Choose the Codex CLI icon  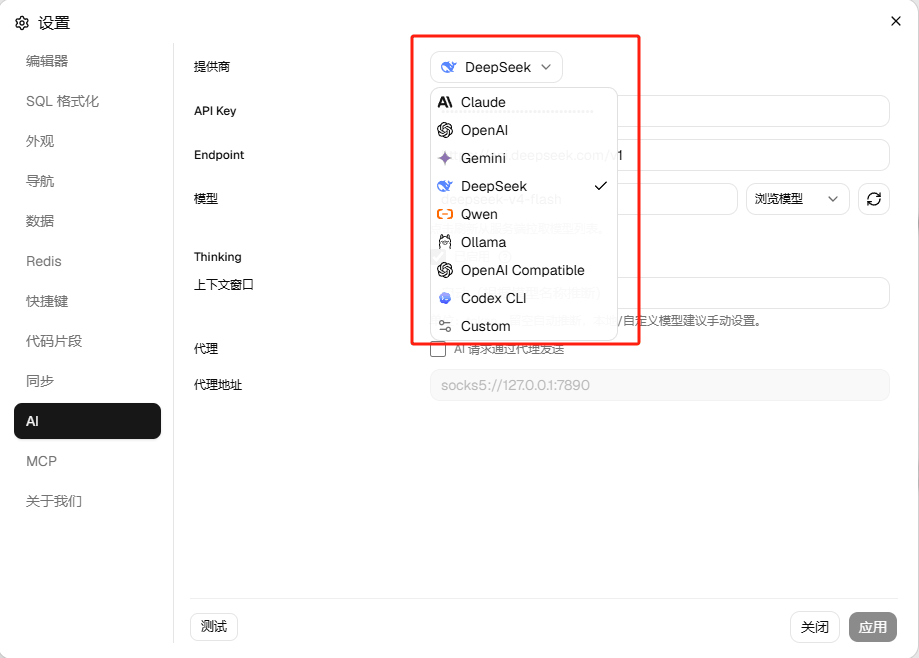(445, 298)
